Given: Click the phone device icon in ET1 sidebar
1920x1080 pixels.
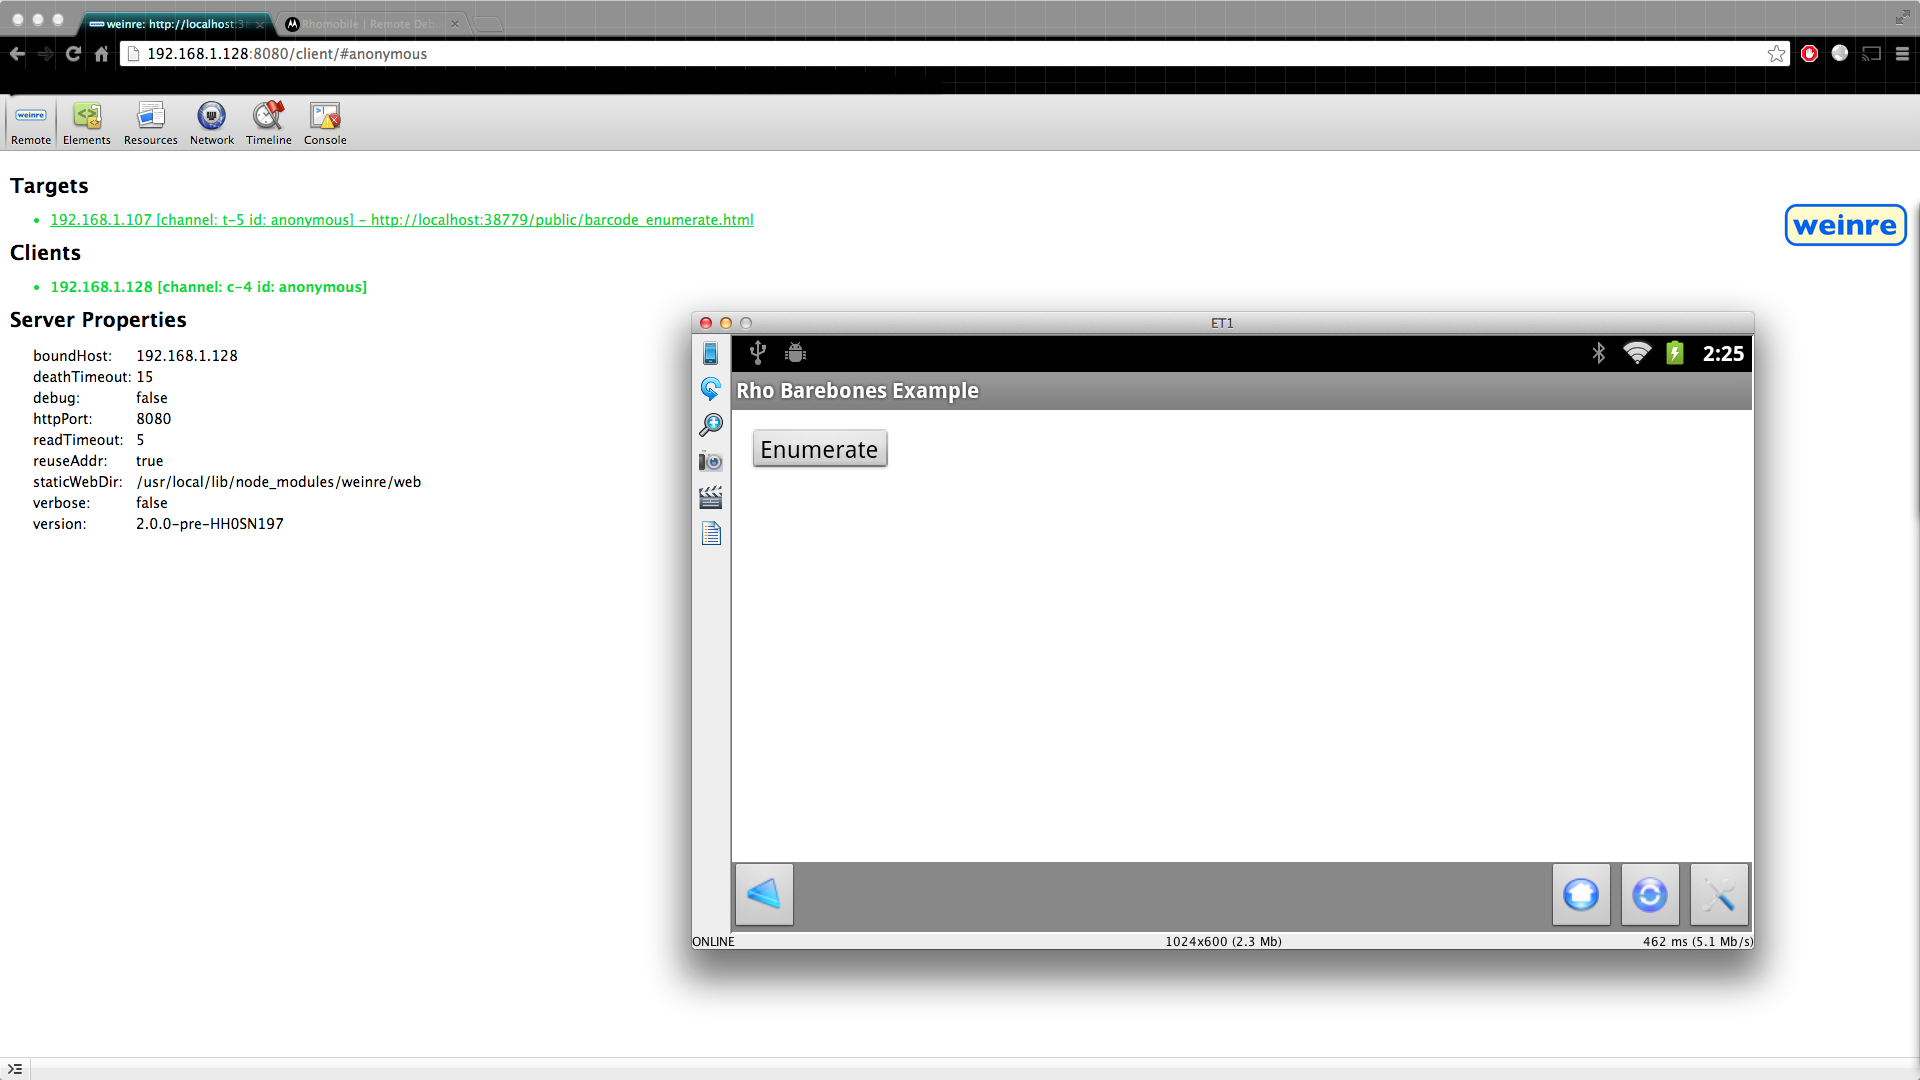Looking at the screenshot, I should click(711, 353).
